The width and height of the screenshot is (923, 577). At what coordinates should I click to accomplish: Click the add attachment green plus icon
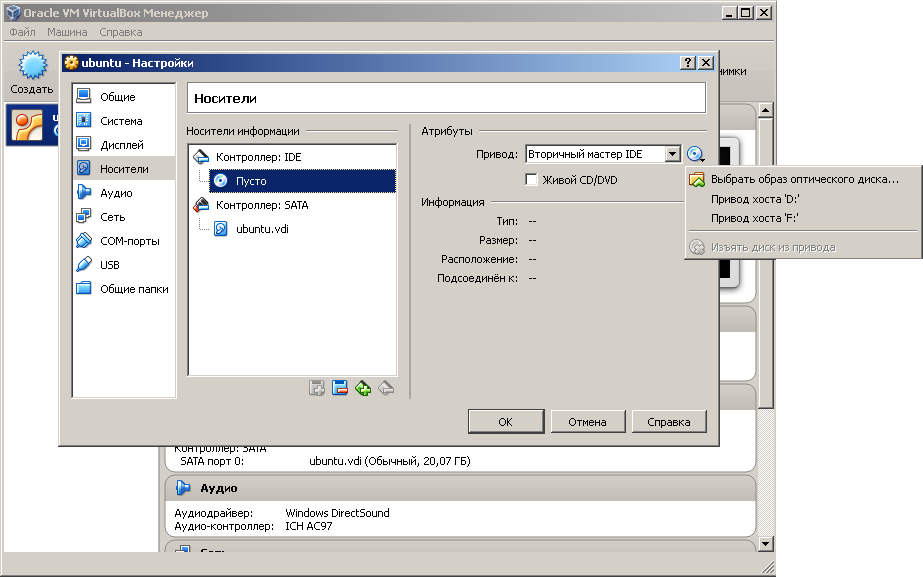(x=363, y=388)
